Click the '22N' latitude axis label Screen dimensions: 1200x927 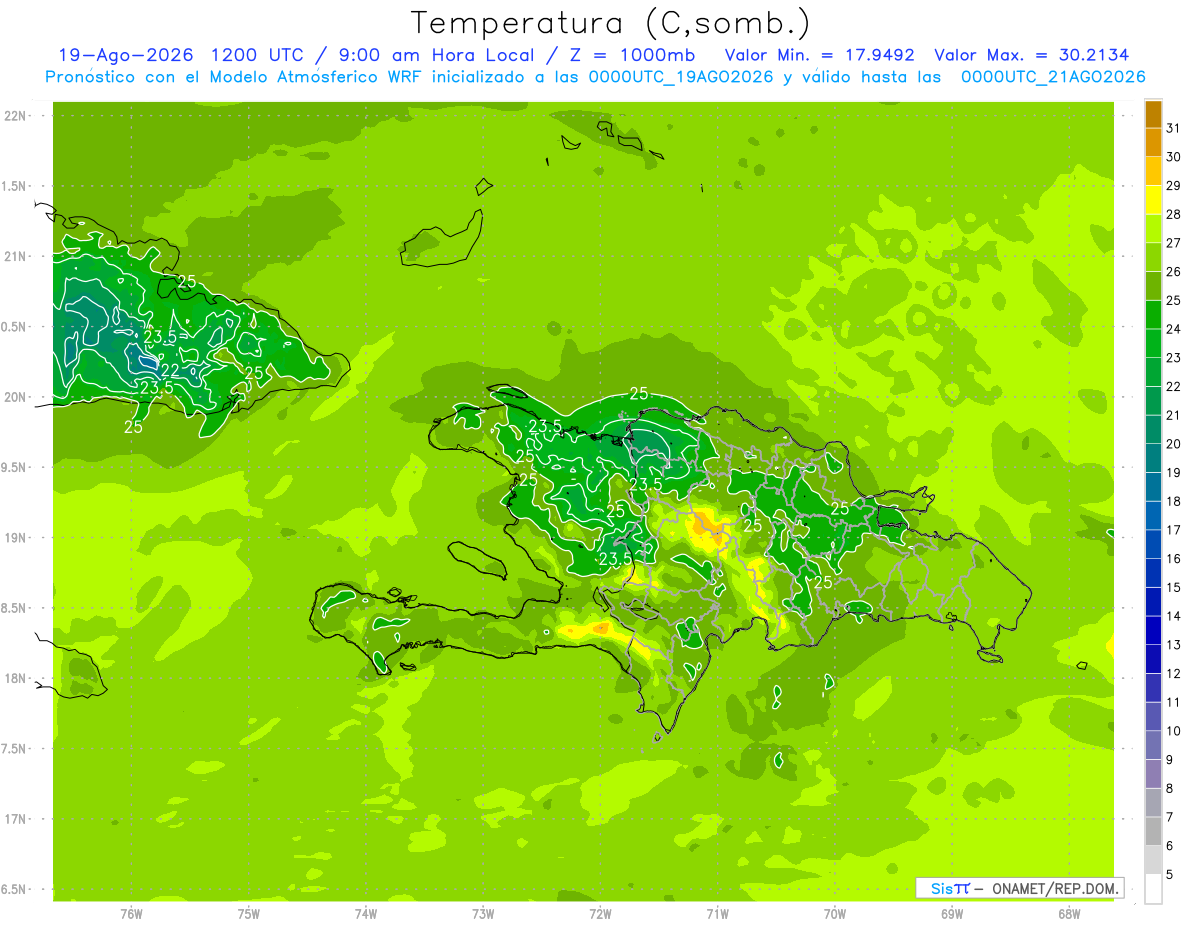pyautogui.click(x=15, y=116)
